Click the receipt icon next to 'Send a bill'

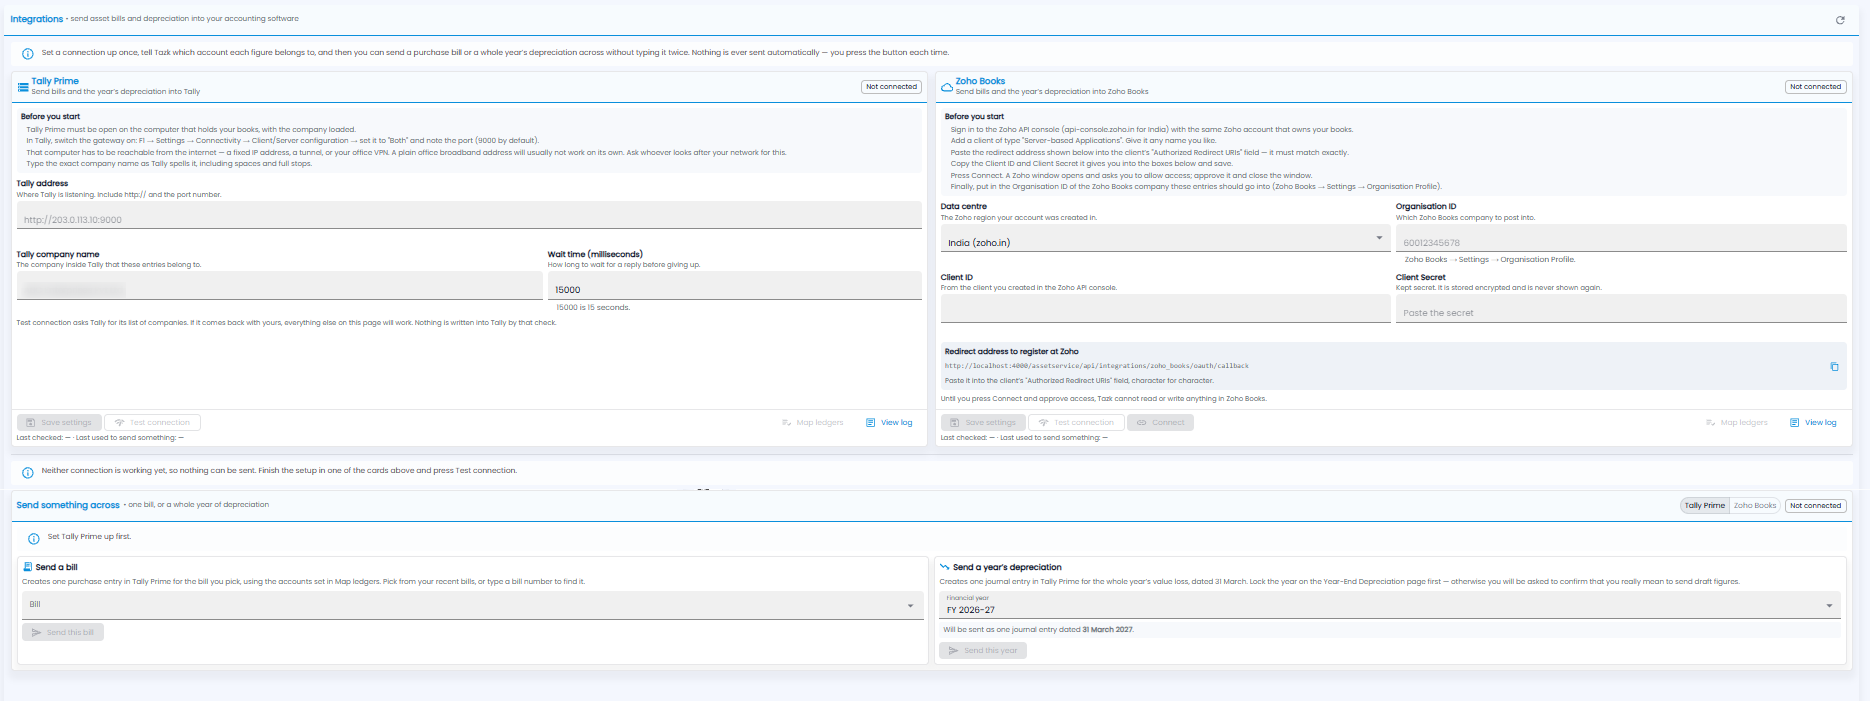28,567
